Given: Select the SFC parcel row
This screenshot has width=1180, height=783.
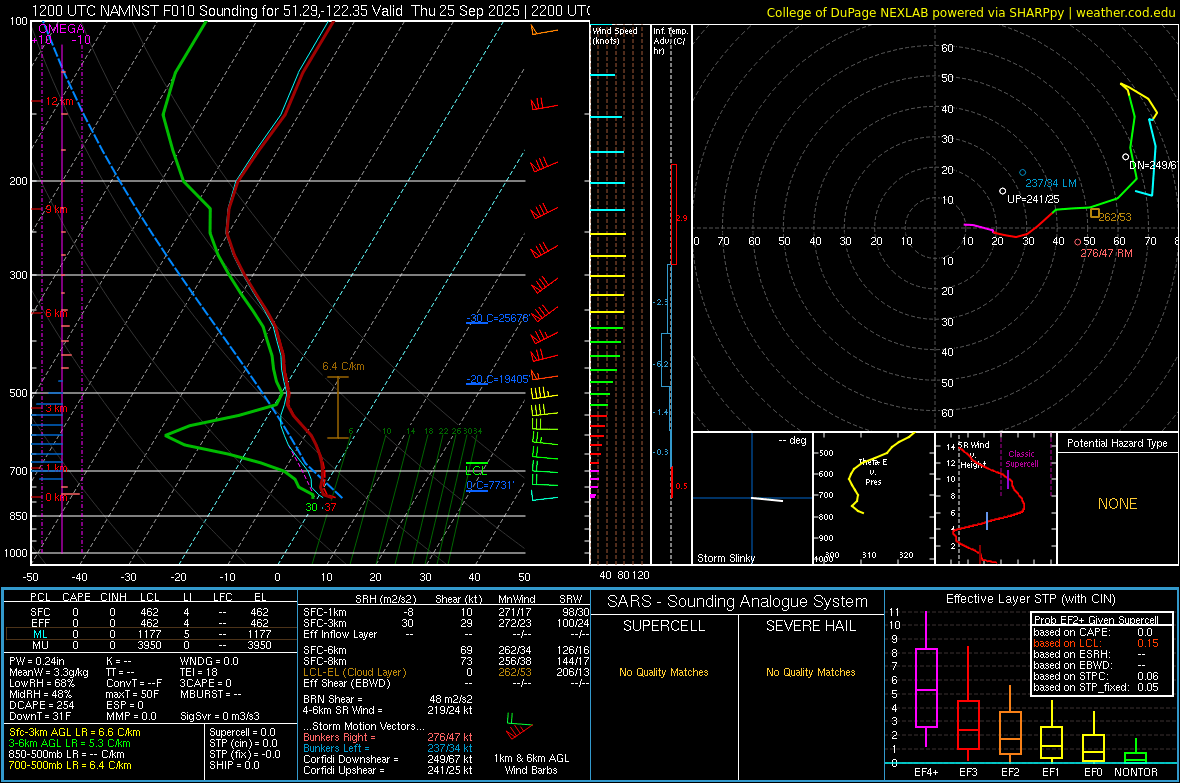Looking at the screenshot, I should pyautogui.click(x=151, y=612).
